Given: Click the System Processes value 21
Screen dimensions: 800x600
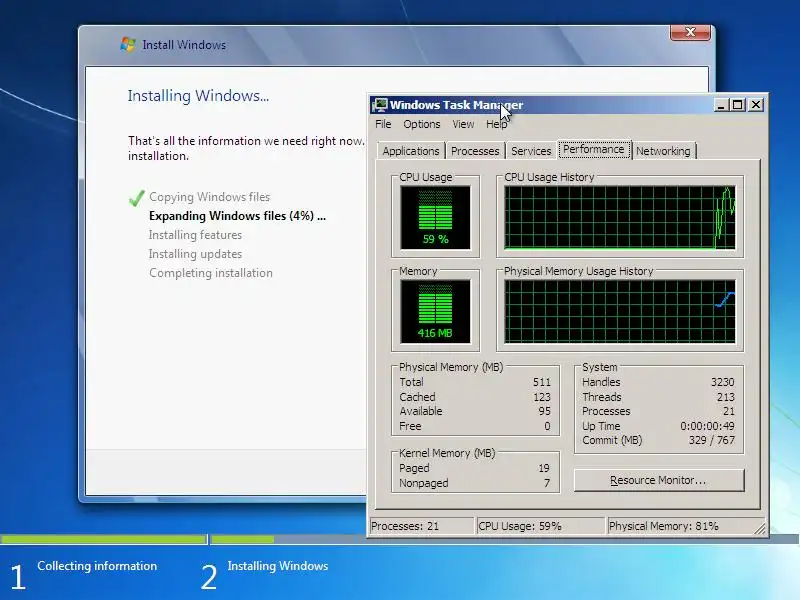Looking at the screenshot, I should pos(729,411).
